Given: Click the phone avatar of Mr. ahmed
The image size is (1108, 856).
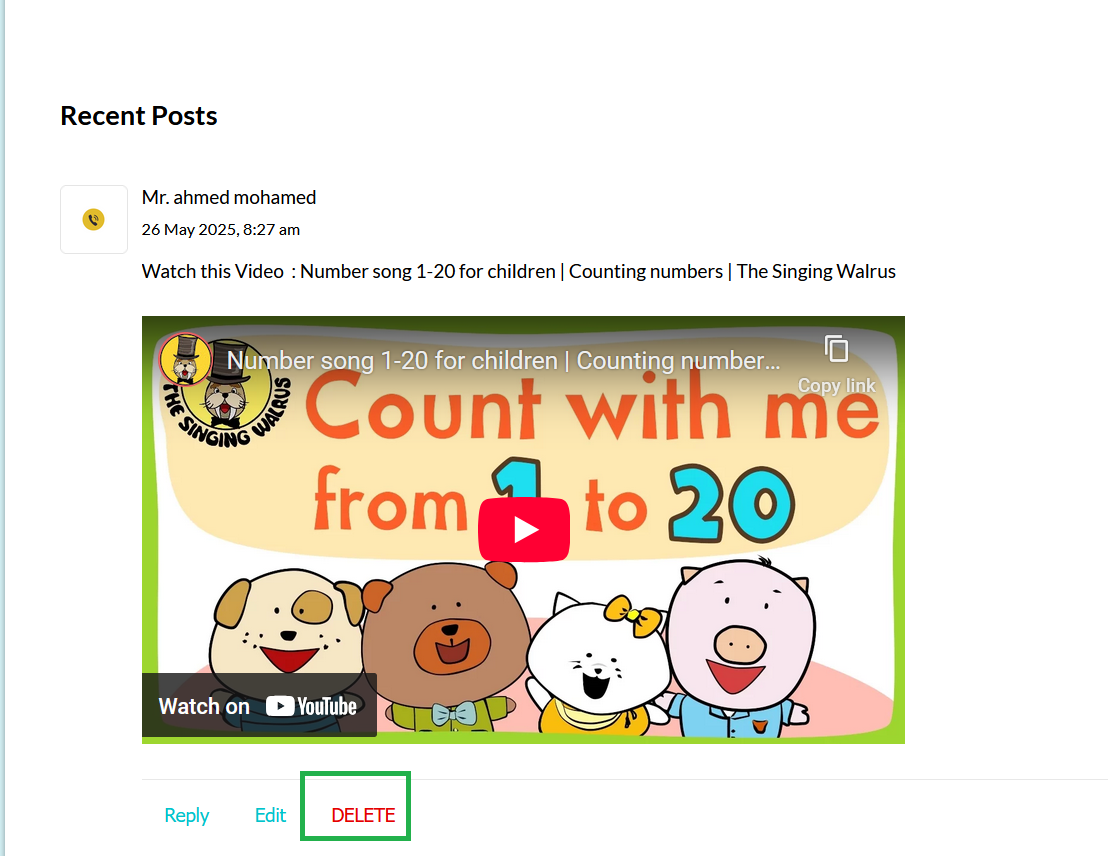Looking at the screenshot, I should [x=94, y=219].
